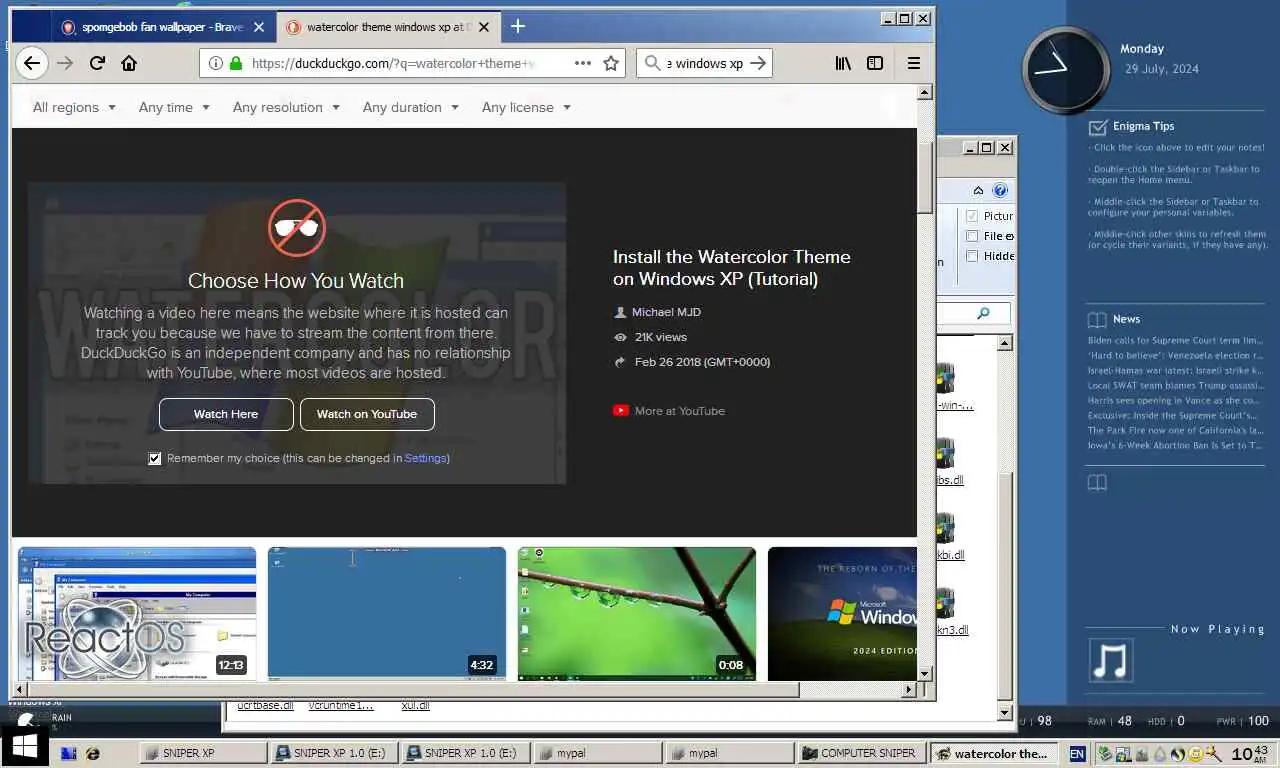Toggle the Pictur… checkbox in Explorer window

971,216
